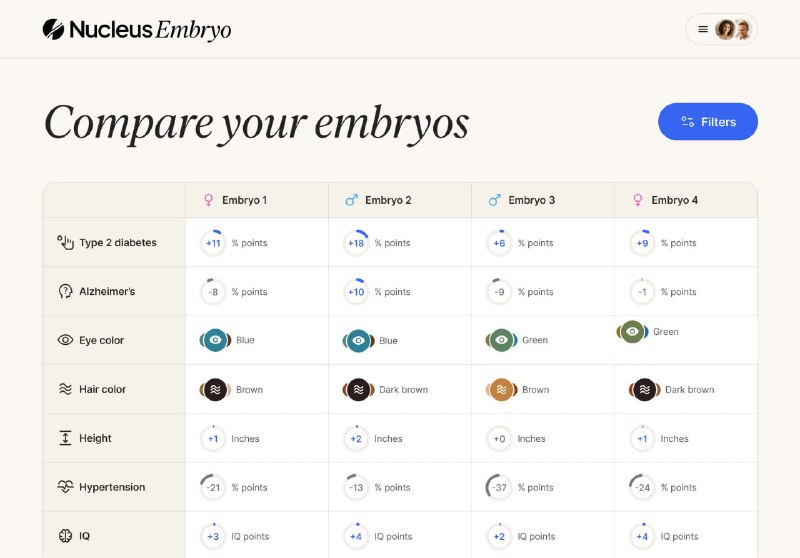Click the +4 IQ gauge for Embryo 4
Screen dimensions: 800x558
tap(642, 536)
